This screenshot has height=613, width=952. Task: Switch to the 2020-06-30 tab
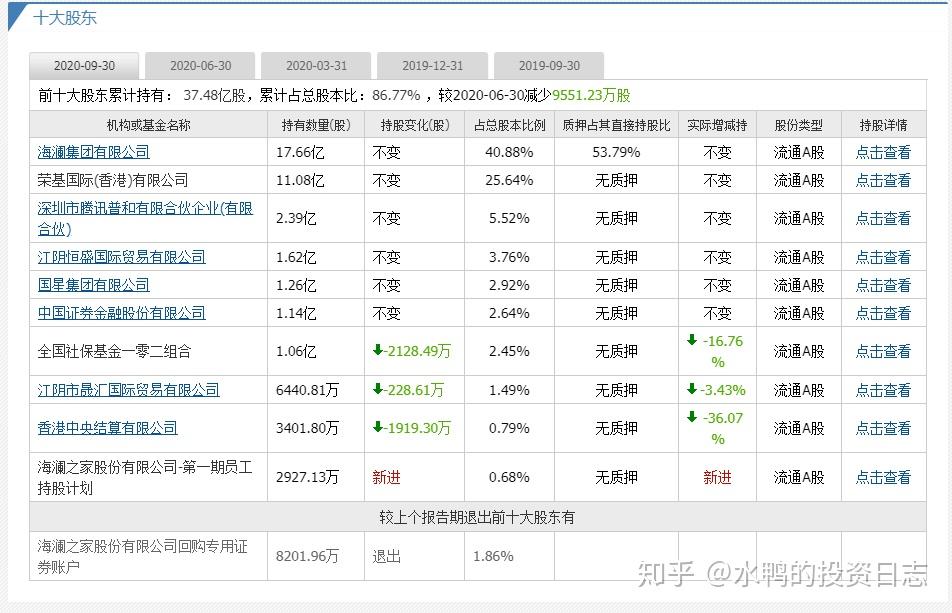pyautogui.click(x=200, y=66)
